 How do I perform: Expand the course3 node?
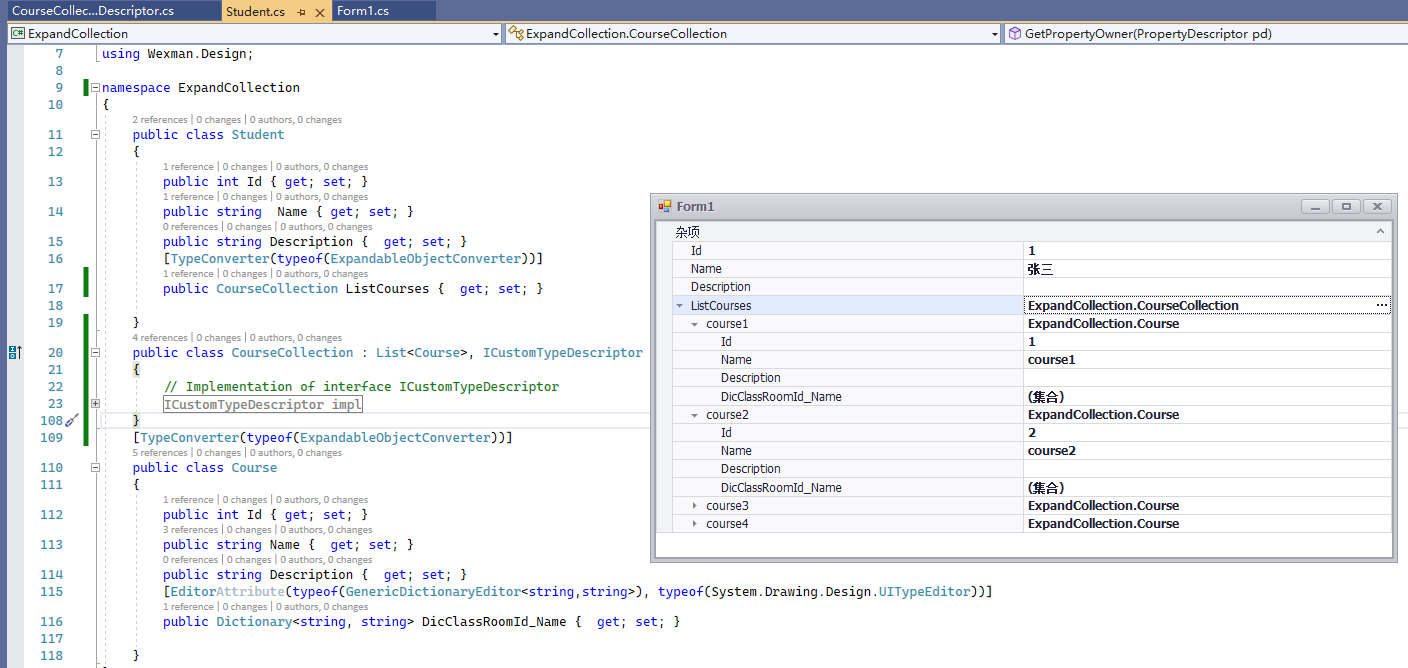pyautogui.click(x=695, y=506)
